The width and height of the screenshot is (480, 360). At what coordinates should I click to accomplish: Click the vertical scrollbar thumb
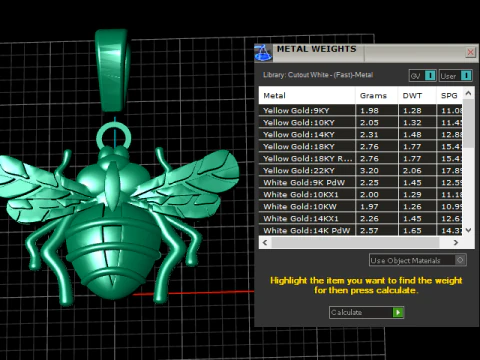[468, 123]
